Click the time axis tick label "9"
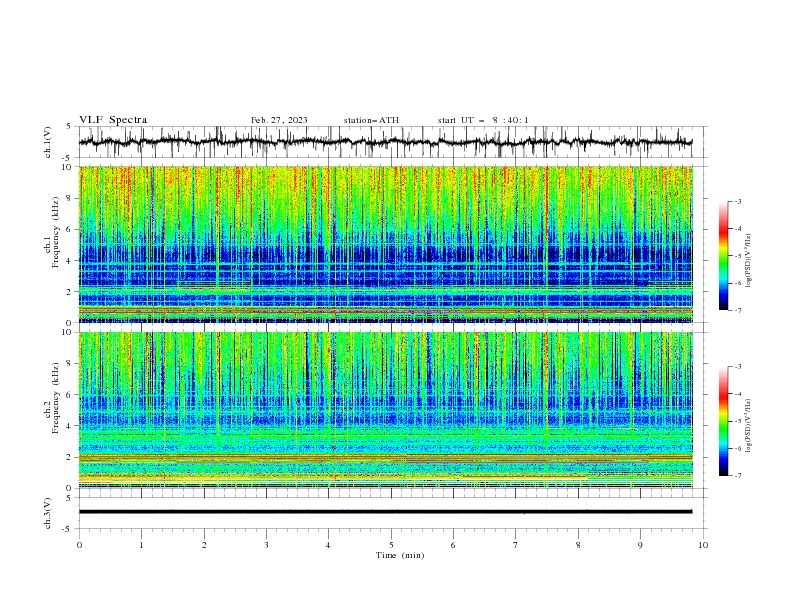Image resolution: width=792 pixels, height=612 pixels. (x=640, y=545)
